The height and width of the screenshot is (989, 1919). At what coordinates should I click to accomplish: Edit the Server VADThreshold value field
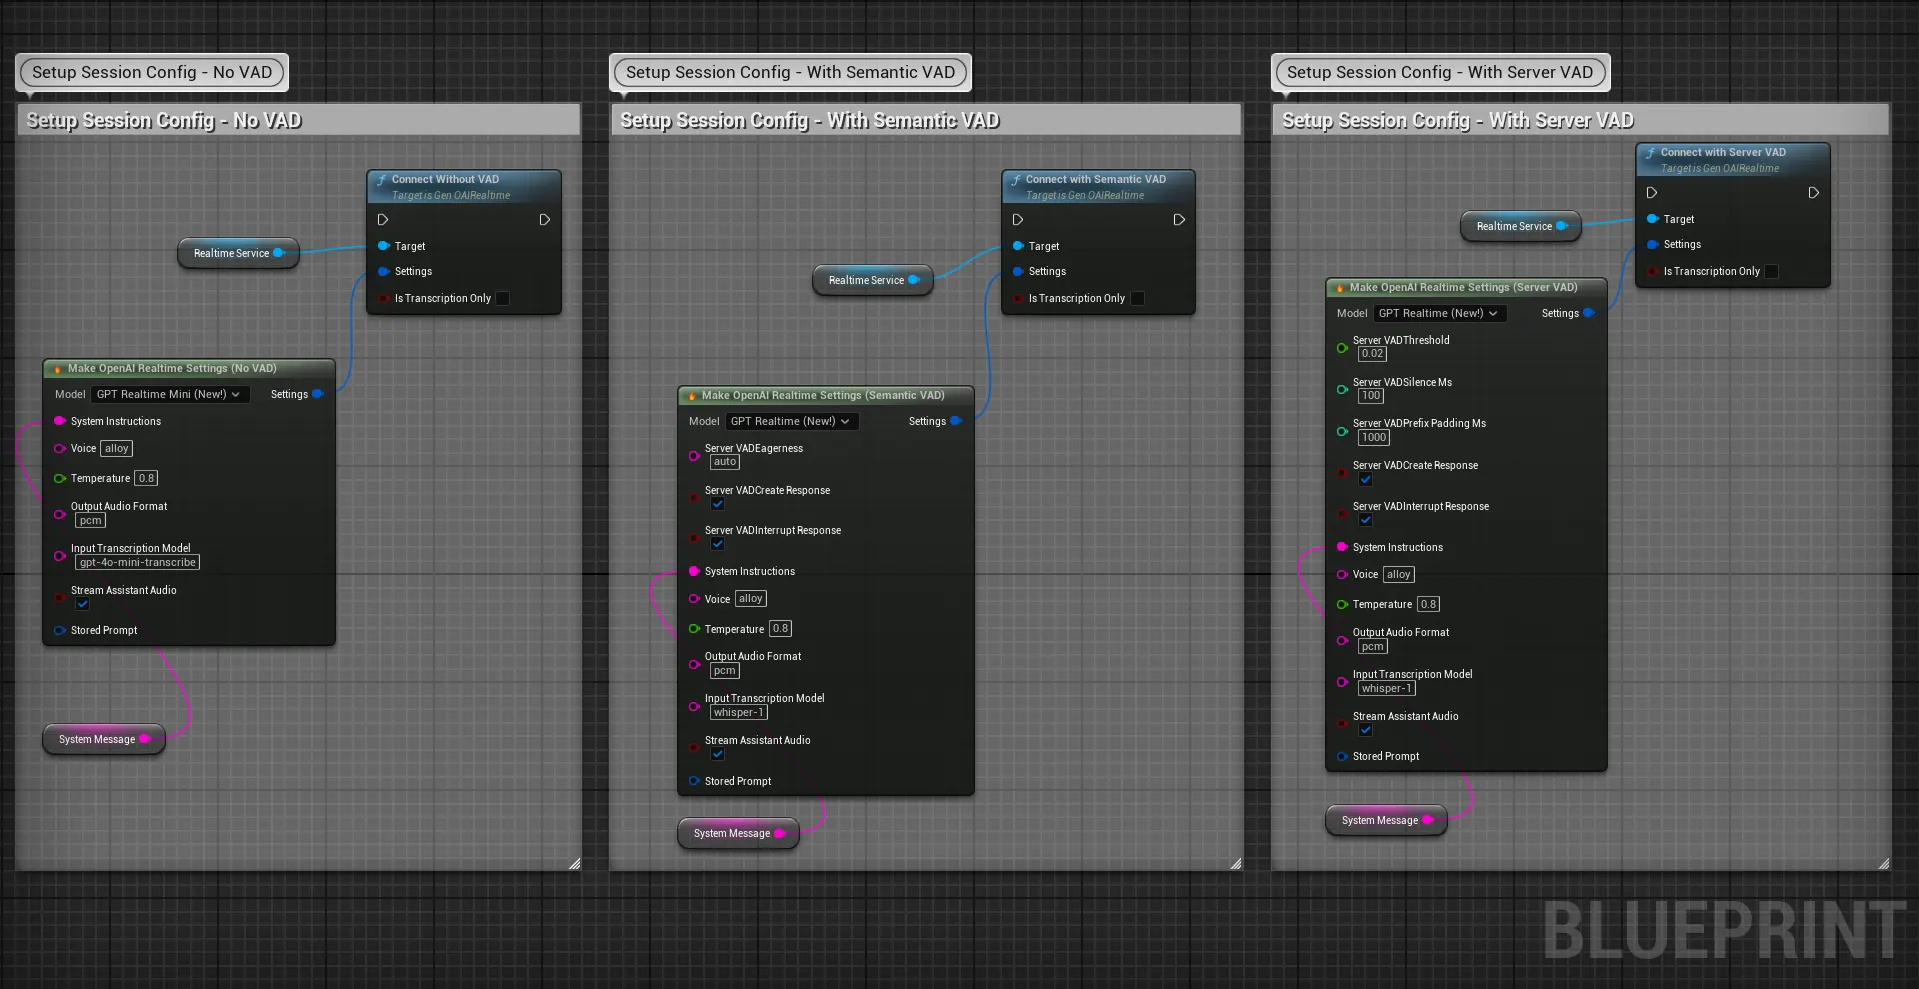[1370, 354]
